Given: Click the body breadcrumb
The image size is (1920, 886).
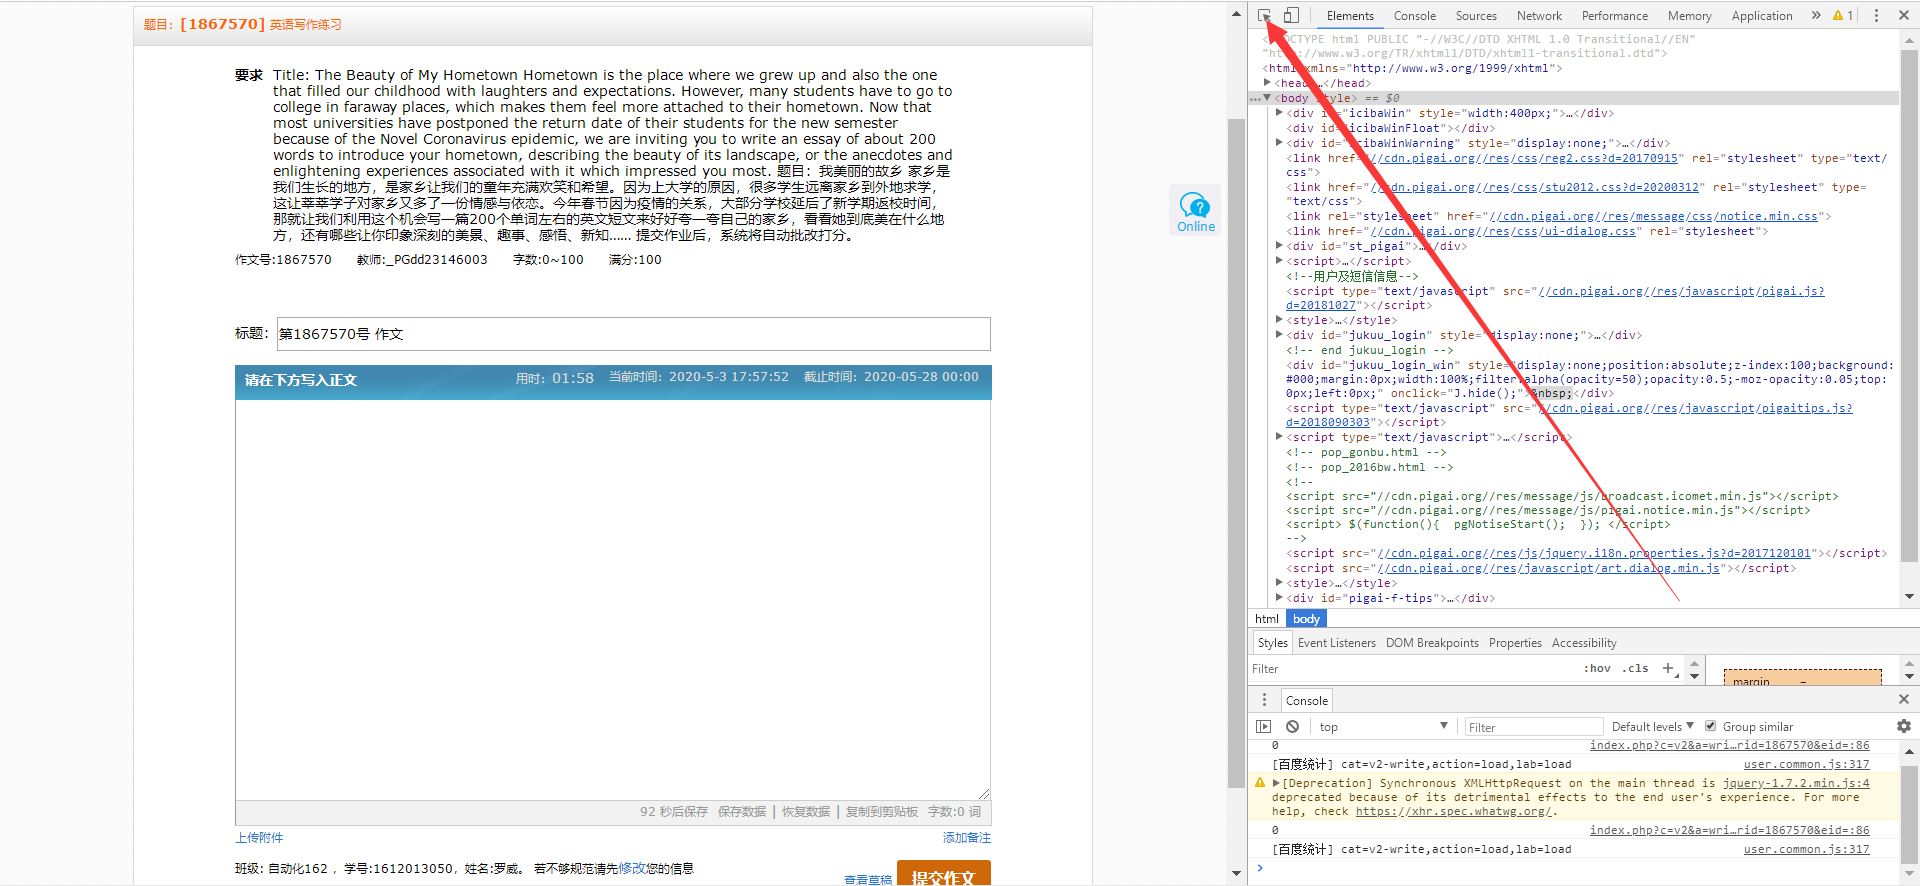Looking at the screenshot, I should [x=1306, y=619].
